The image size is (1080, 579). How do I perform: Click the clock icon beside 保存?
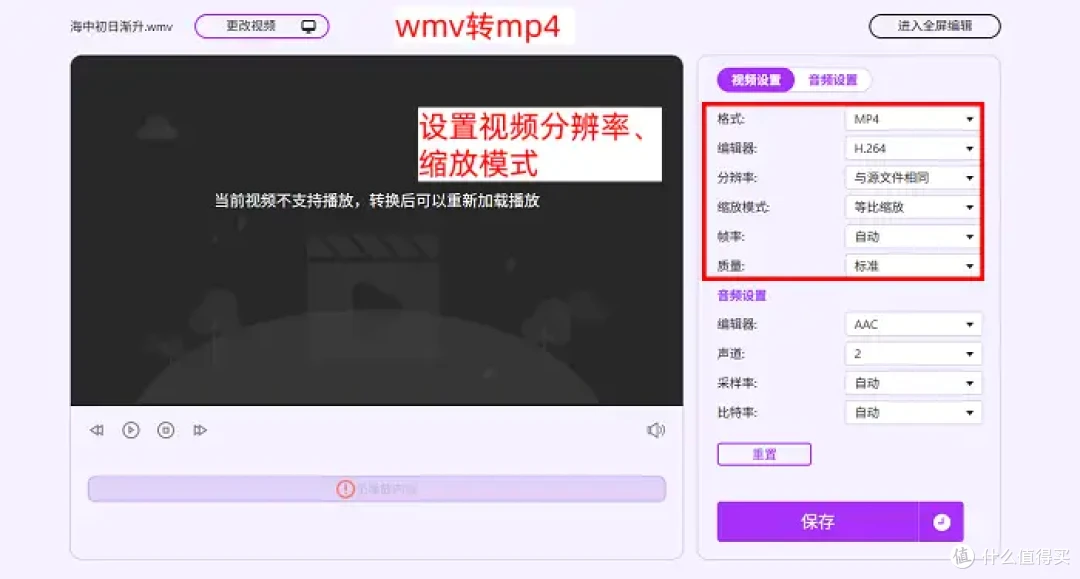click(942, 522)
